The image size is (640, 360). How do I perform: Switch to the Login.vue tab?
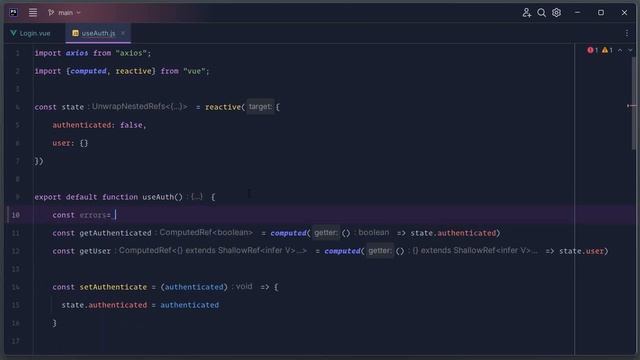(31, 33)
